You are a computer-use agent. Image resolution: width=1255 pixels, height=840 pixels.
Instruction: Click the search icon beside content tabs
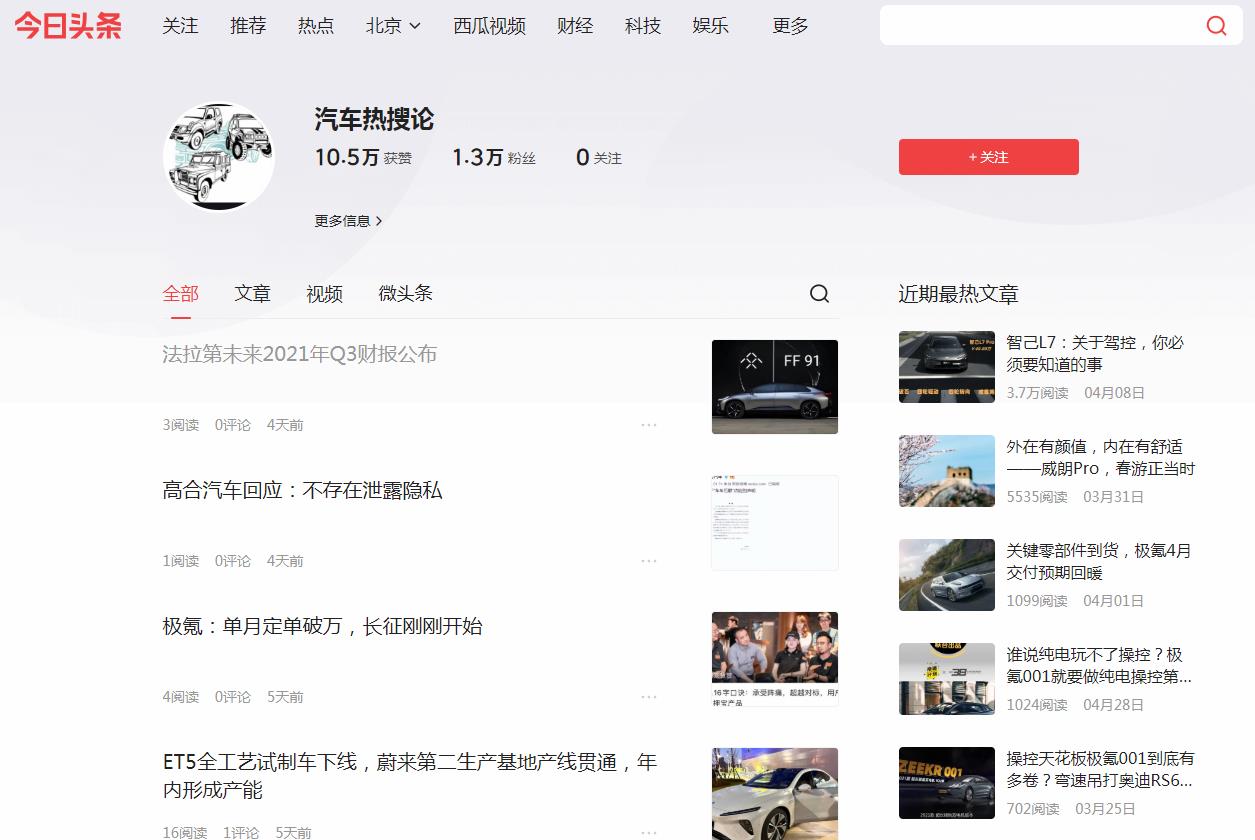pos(819,293)
